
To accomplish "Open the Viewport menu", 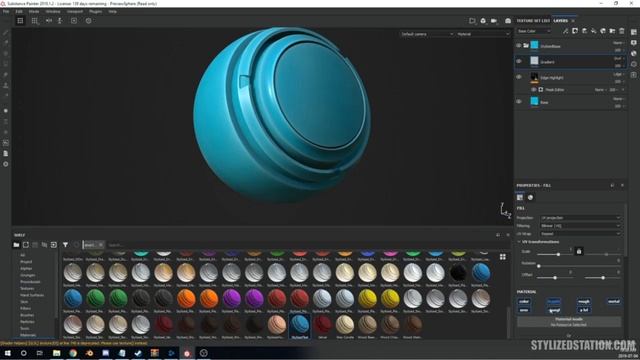I will pyautogui.click(x=75, y=11).
